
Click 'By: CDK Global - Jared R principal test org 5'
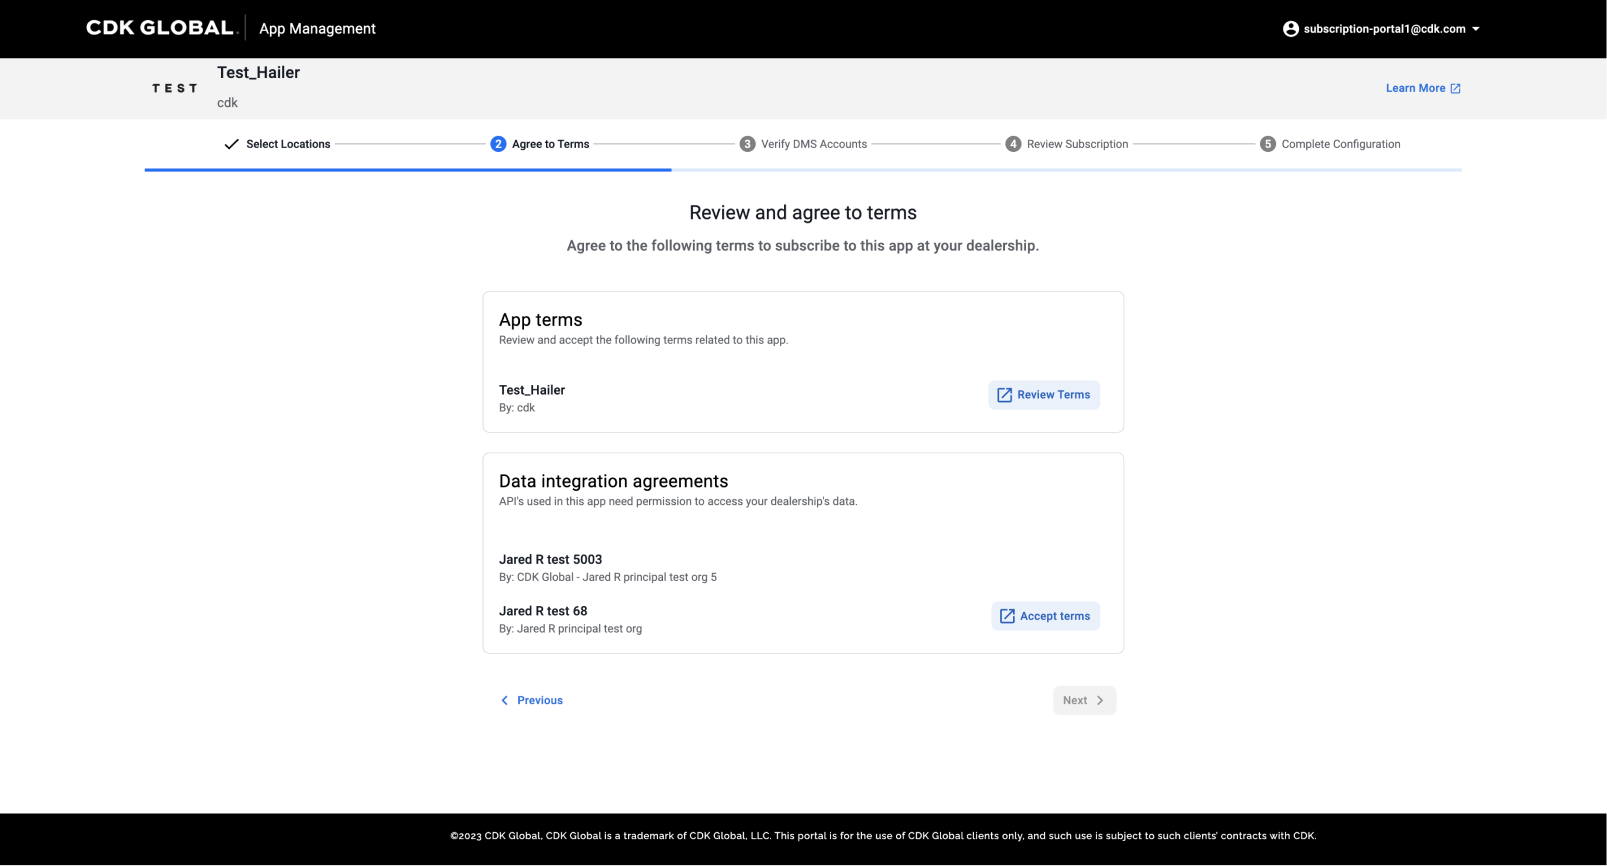coord(608,577)
